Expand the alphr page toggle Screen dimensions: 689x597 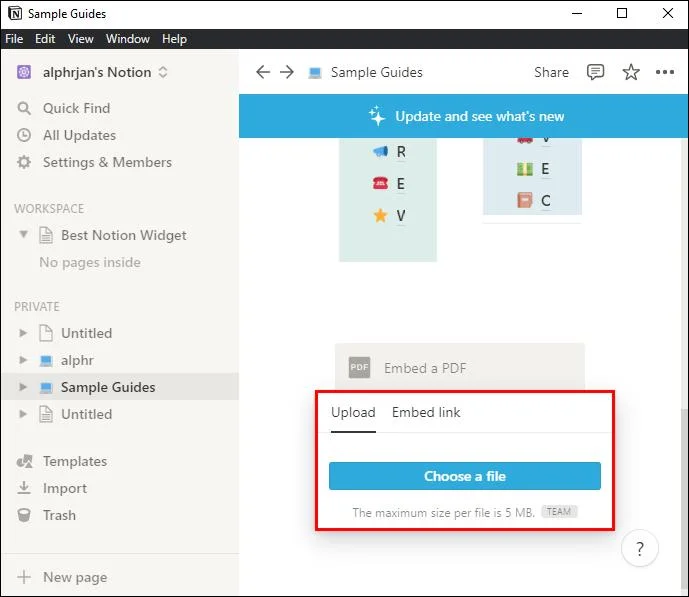(23, 360)
